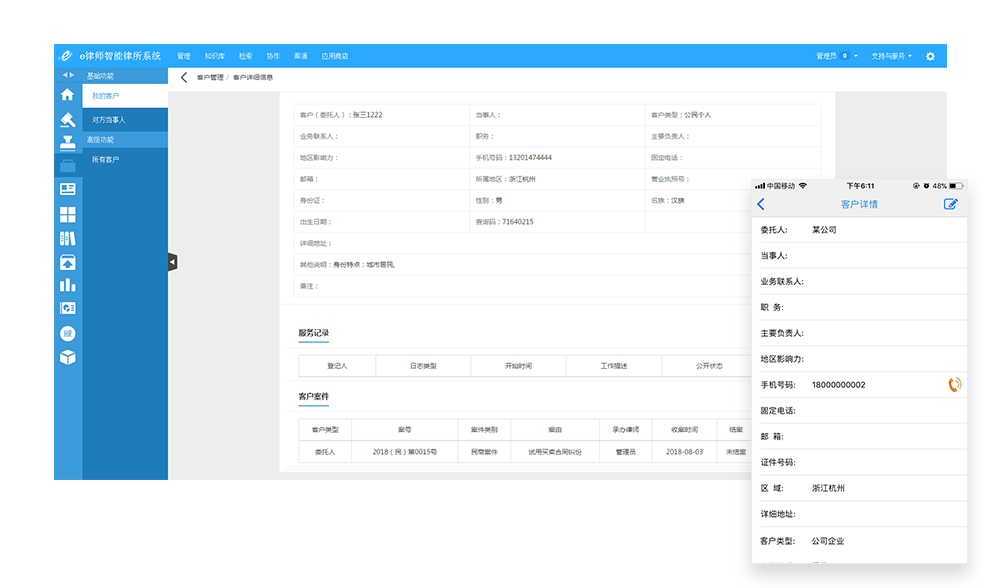
Task: Tap the edit pencil icon on mobile
Action: tap(950, 204)
